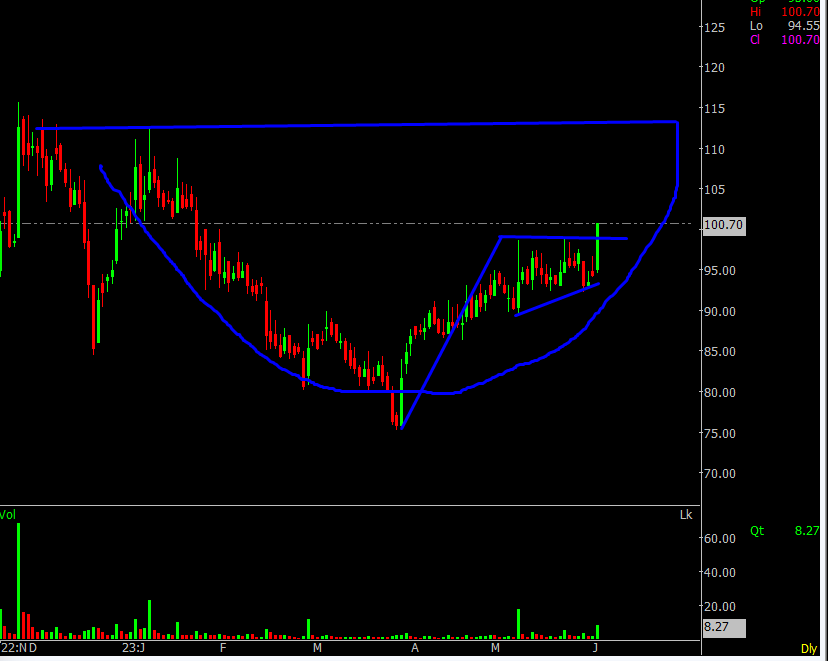This screenshot has width=828, height=661.
Task: Click the 'Qt 8.27' quantity readout
Action: [x=784, y=531]
